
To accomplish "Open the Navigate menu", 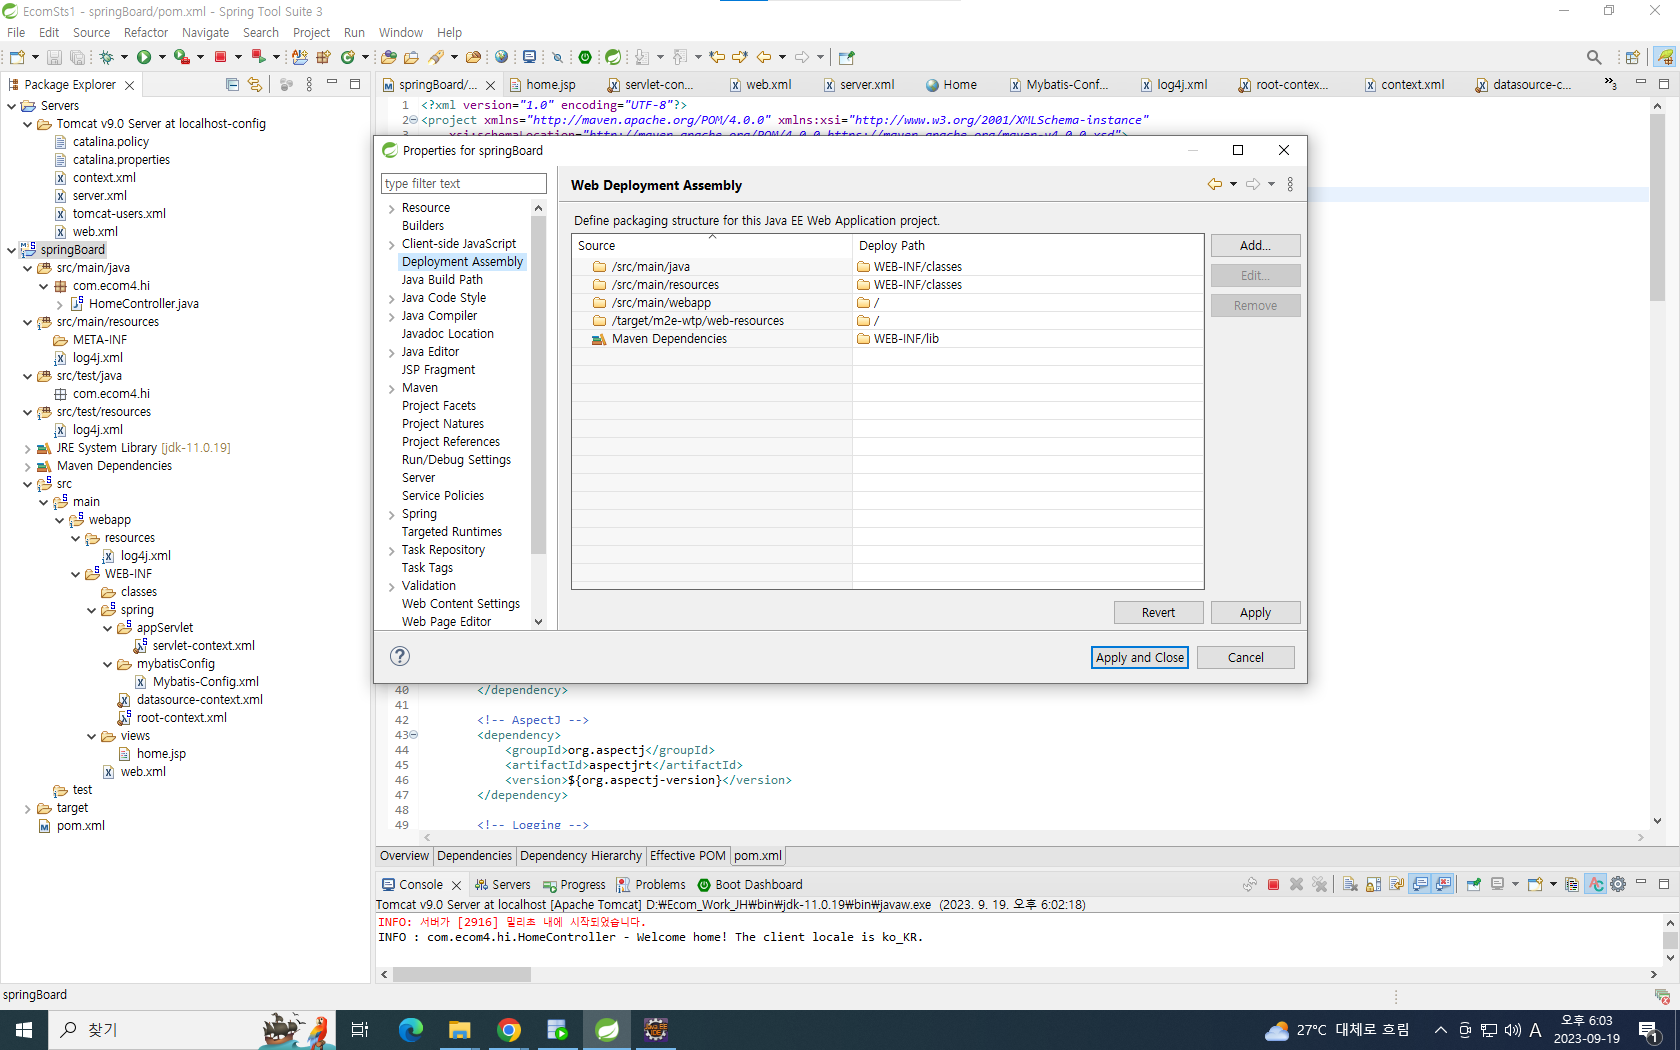I will tap(205, 33).
